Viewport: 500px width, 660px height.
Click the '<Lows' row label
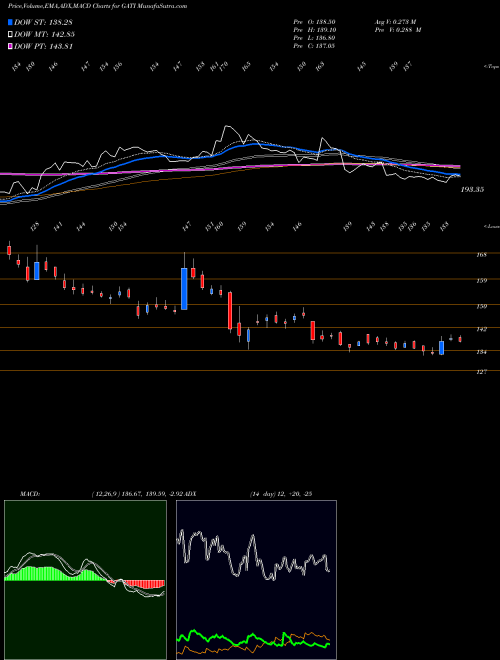pos(491,226)
